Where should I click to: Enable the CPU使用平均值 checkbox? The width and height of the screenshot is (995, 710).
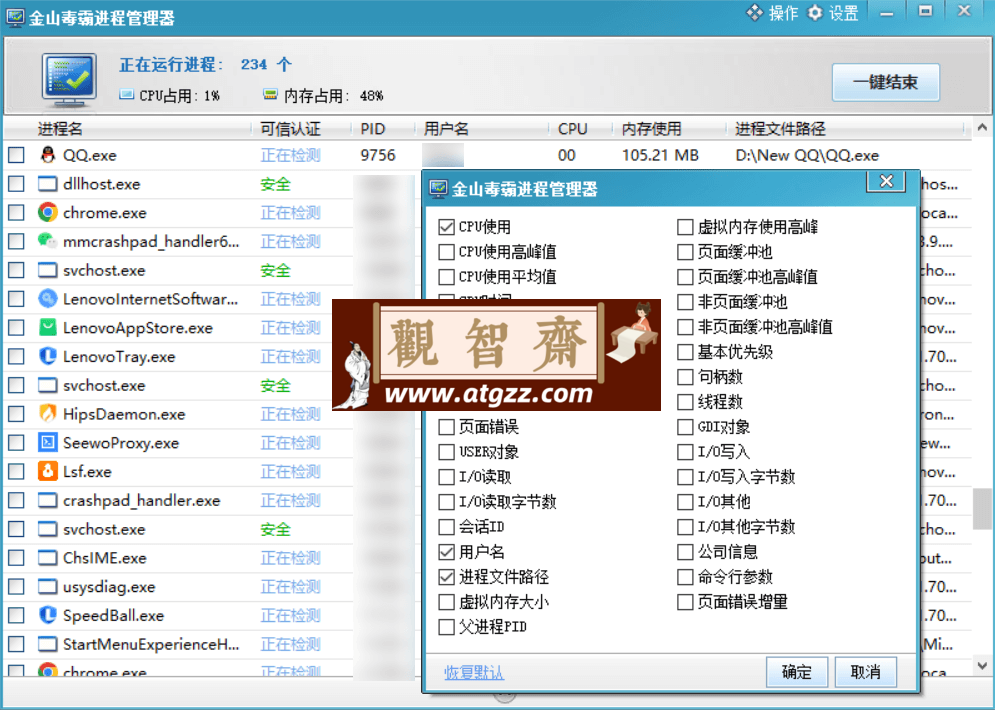(x=447, y=277)
